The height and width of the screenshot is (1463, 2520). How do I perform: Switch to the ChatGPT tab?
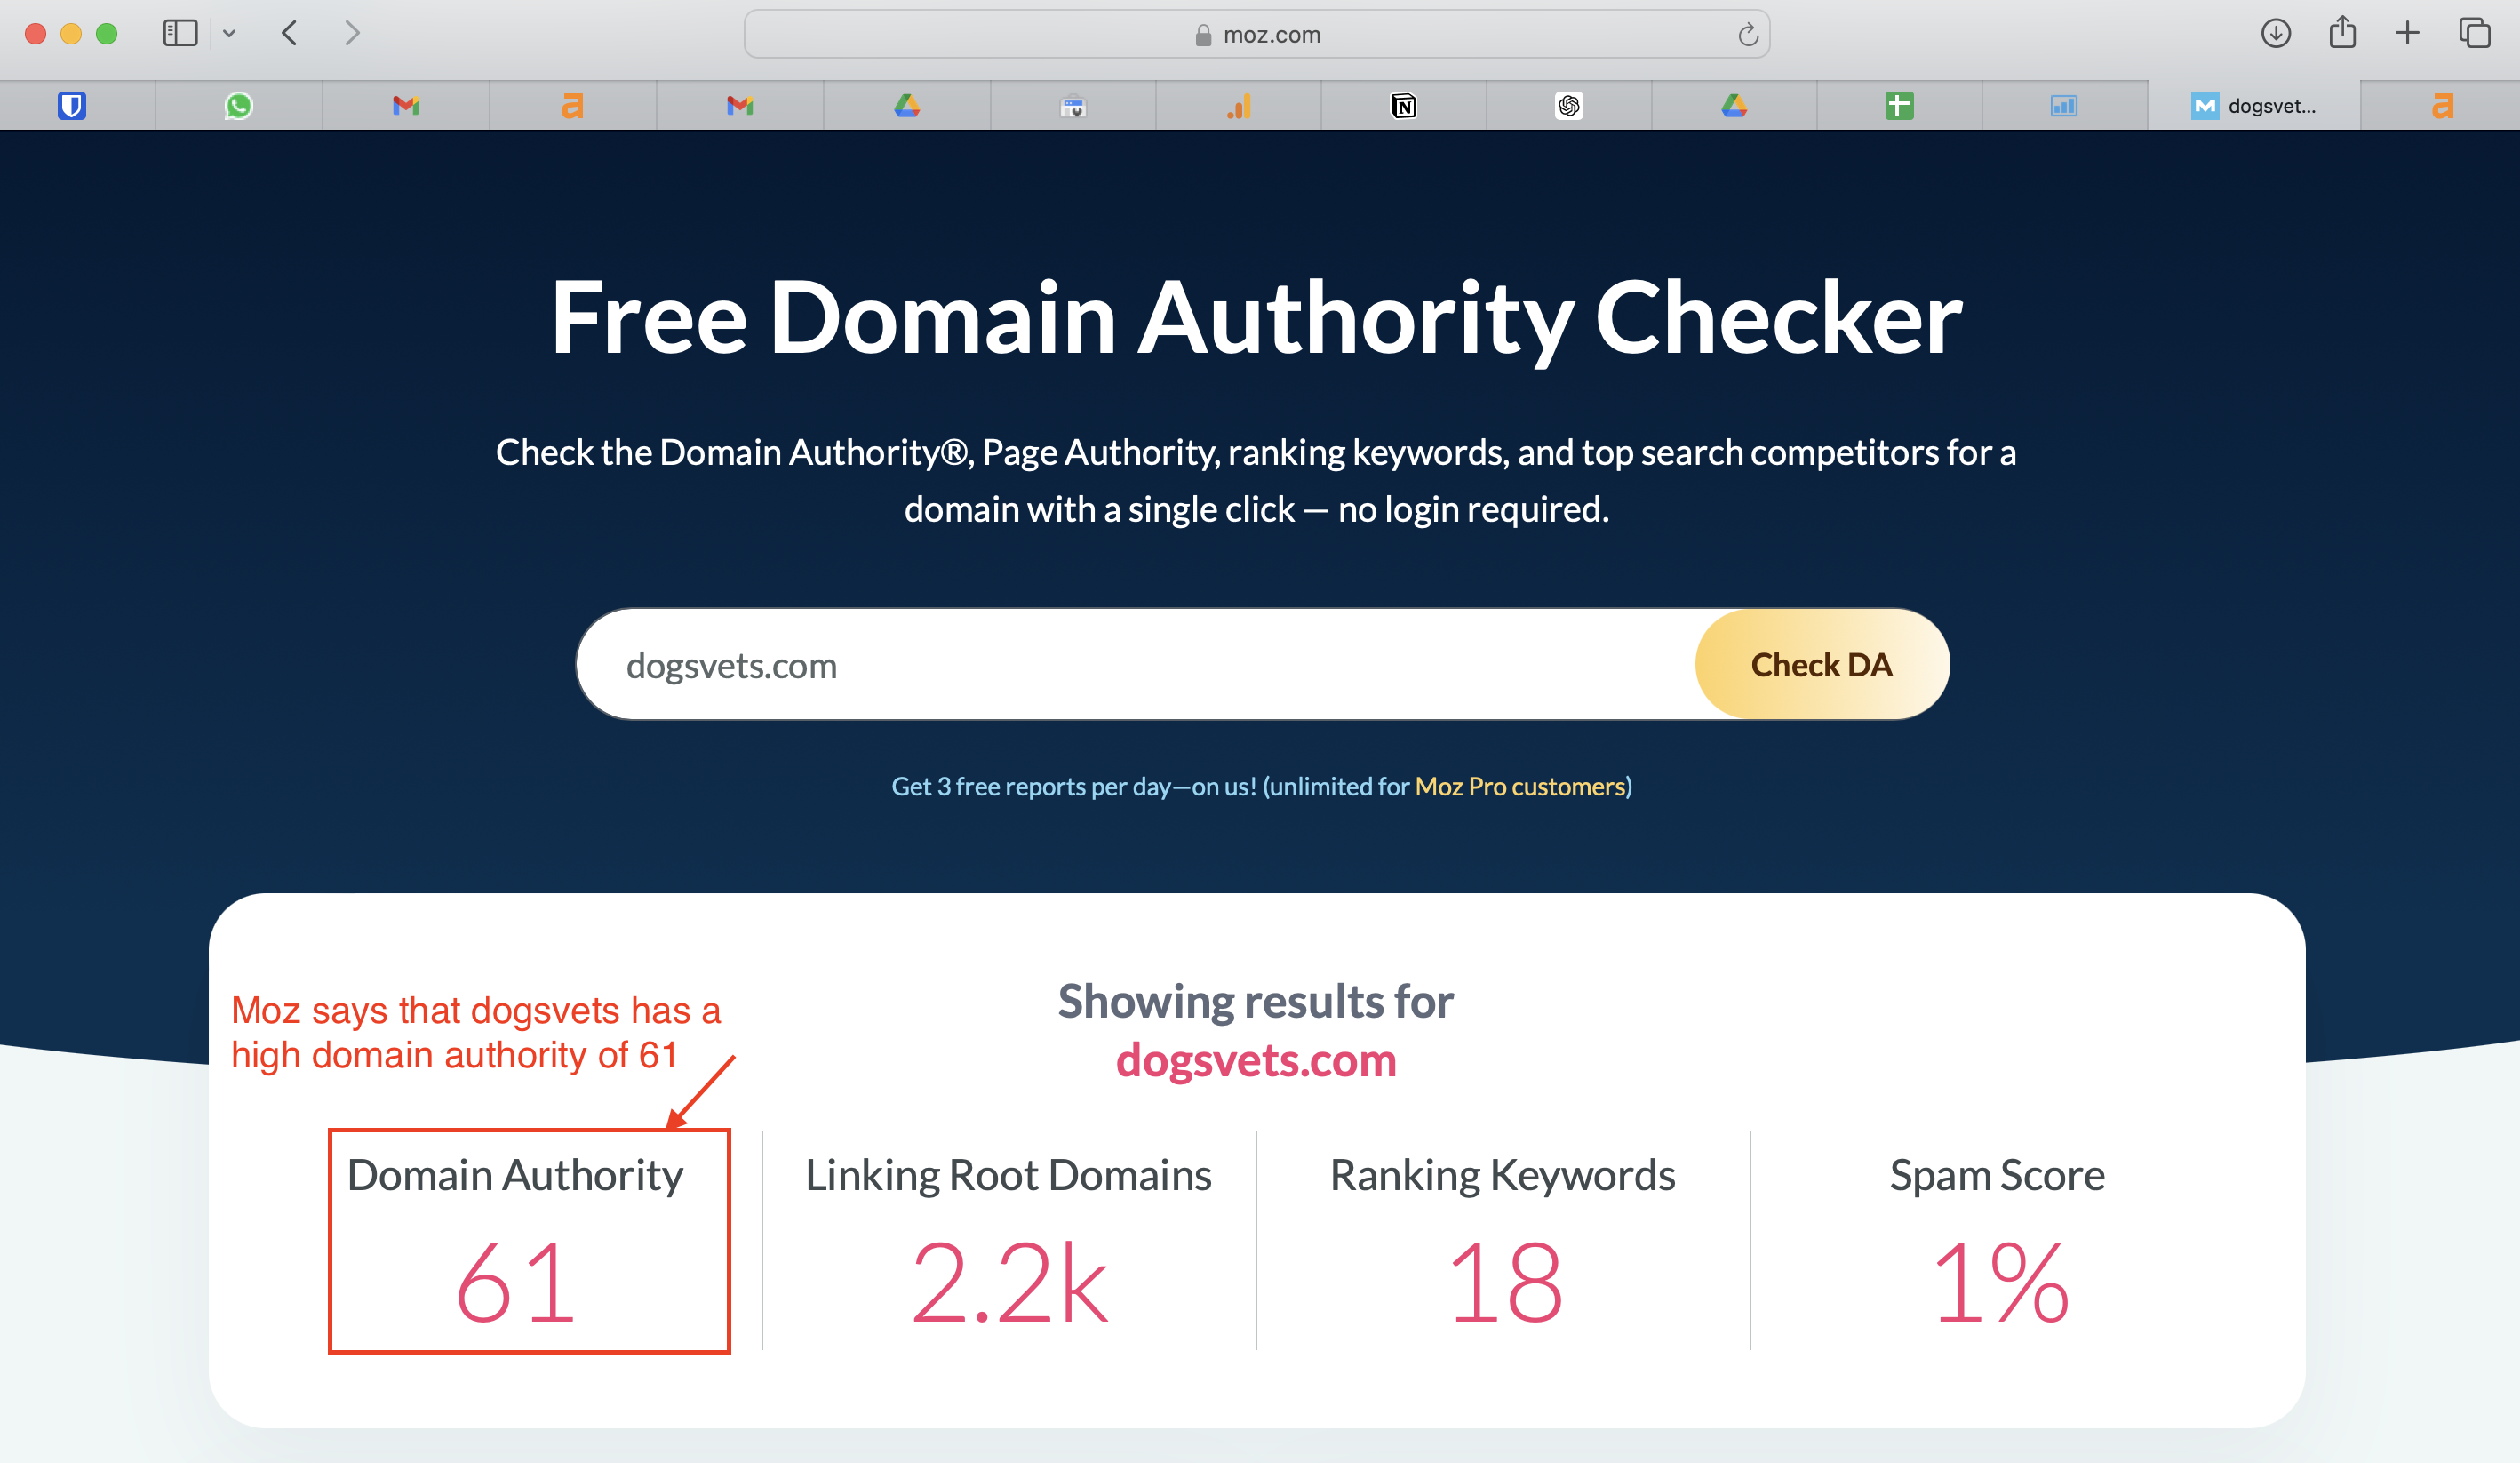pyautogui.click(x=1569, y=105)
